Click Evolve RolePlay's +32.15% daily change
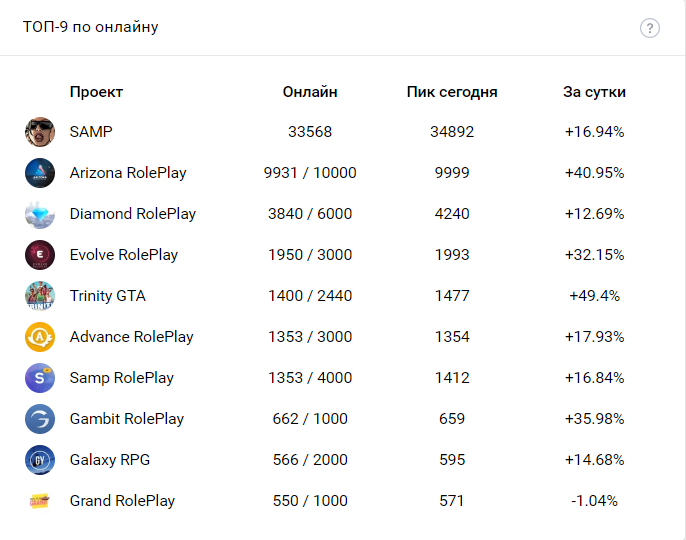 click(594, 255)
